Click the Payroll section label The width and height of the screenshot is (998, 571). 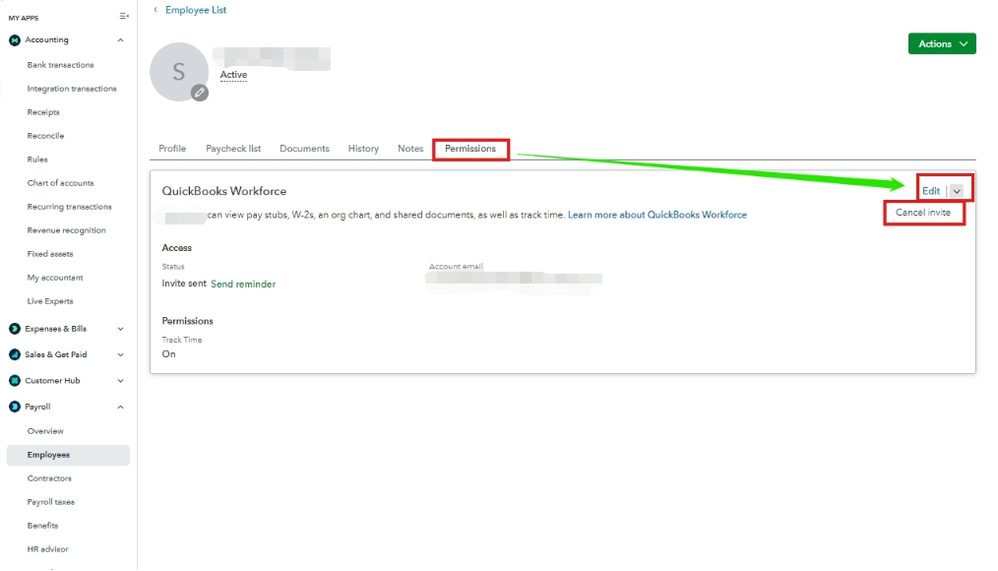point(38,407)
